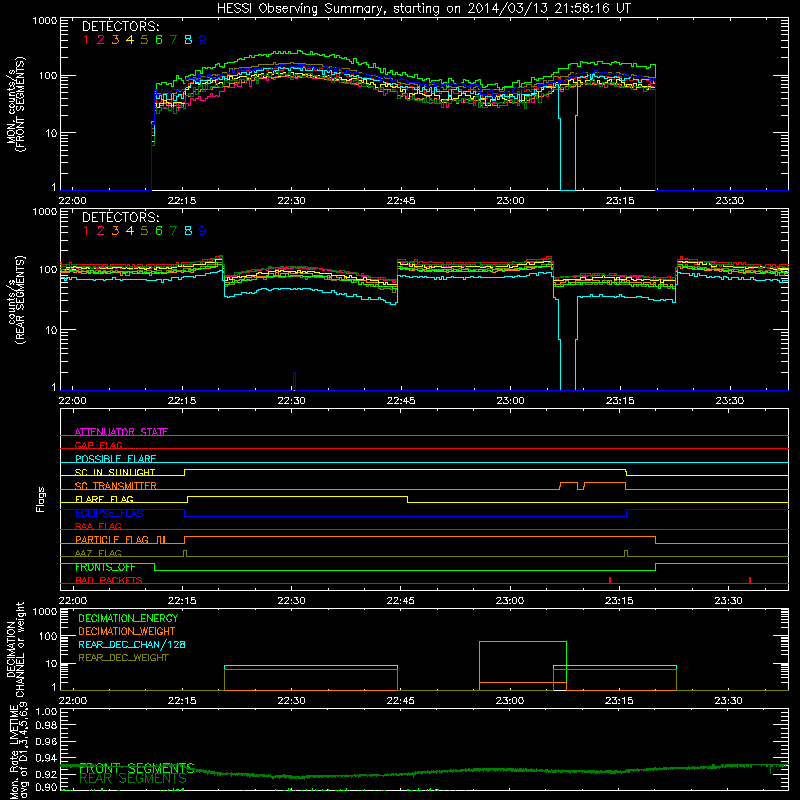Click the blue spike near 22:30 in the rear segments plot

(x=294, y=381)
